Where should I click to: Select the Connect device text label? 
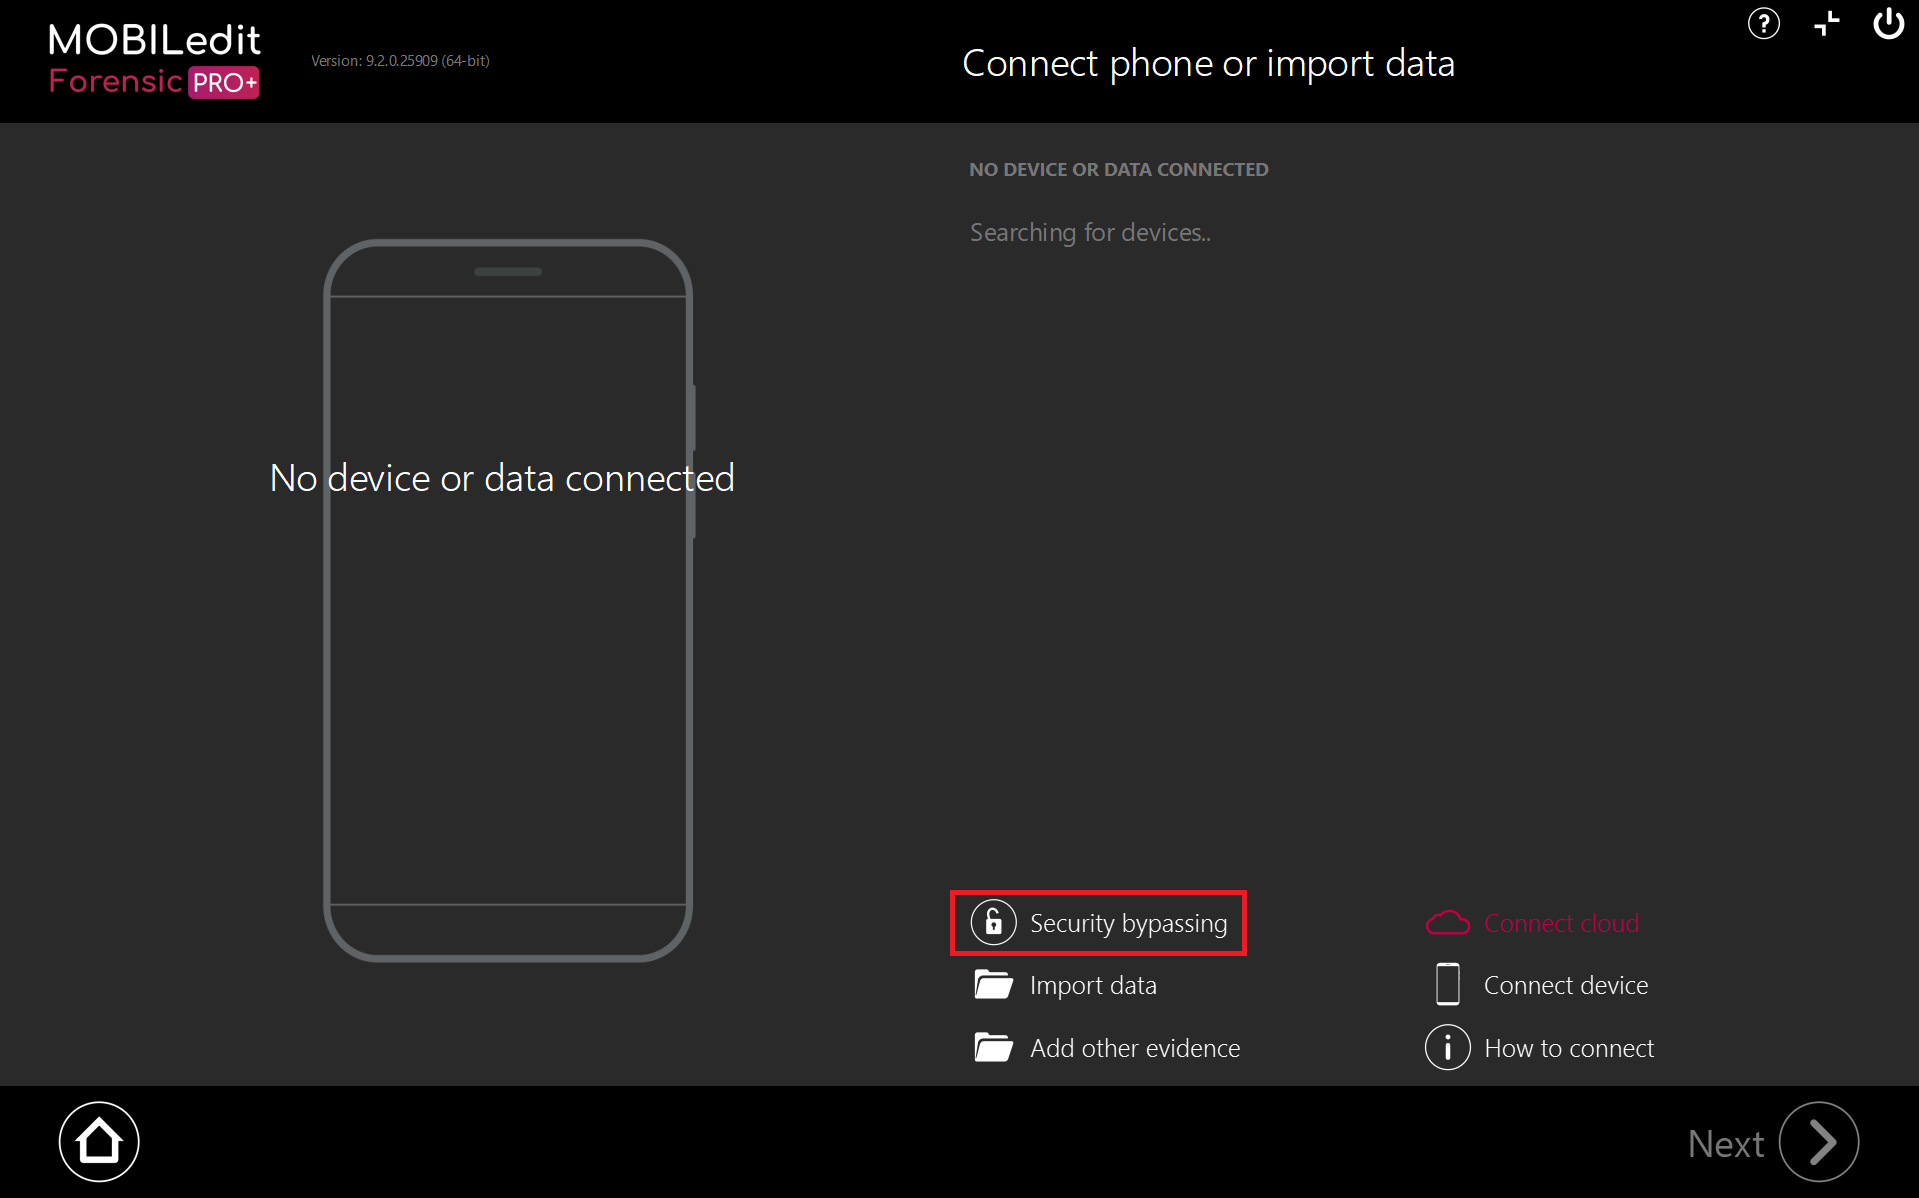coord(1566,985)
